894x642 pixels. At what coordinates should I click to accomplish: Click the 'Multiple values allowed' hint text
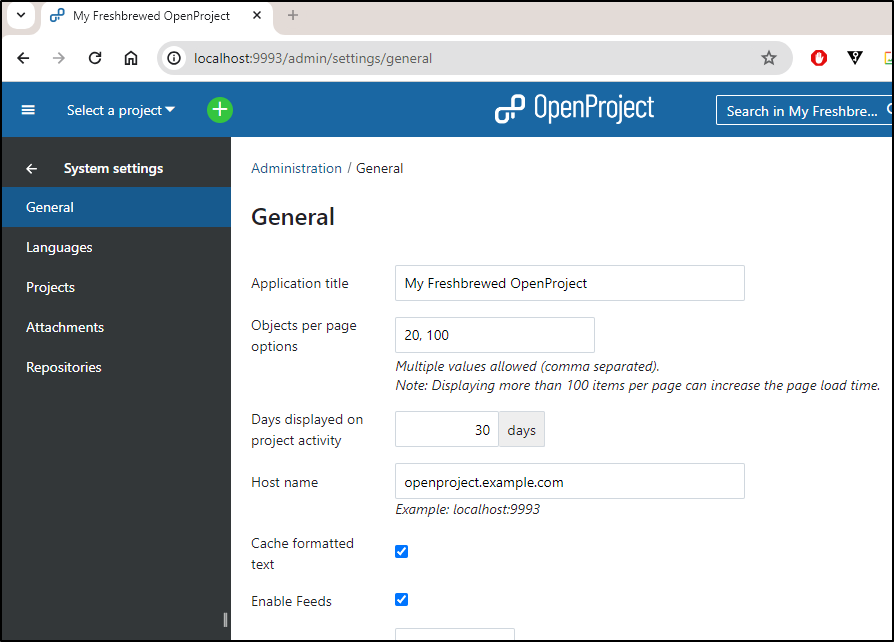(x=527, y=366)
